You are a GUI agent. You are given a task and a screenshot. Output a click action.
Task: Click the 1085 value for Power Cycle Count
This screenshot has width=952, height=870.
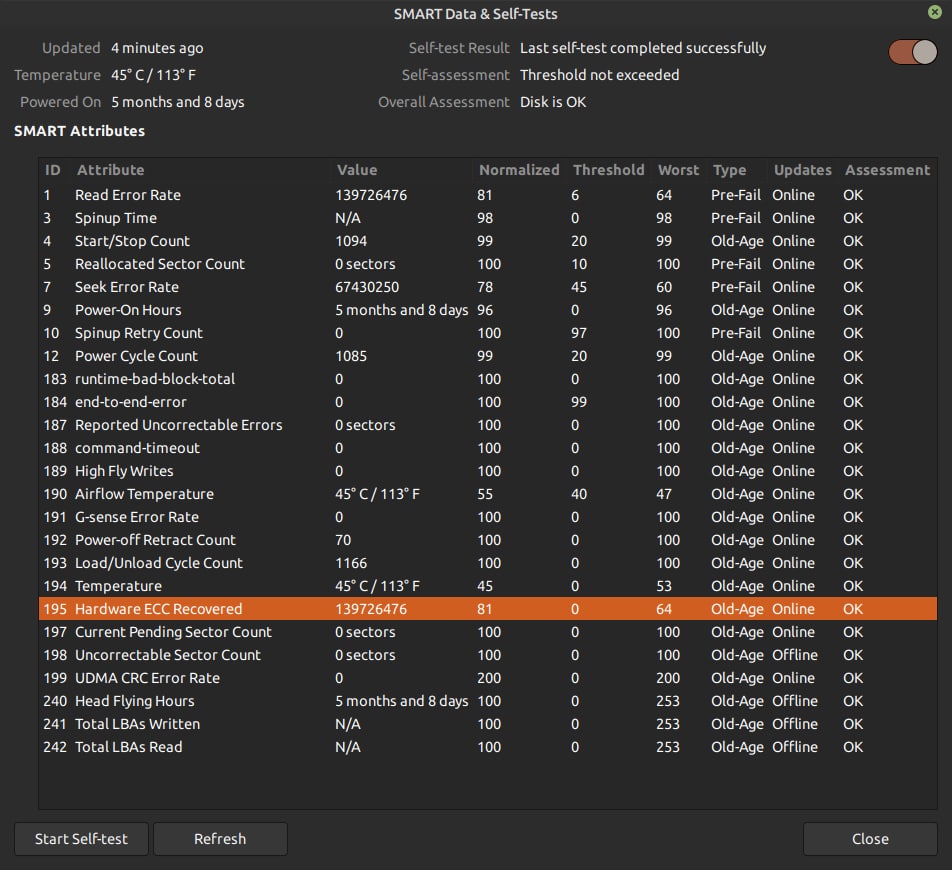point(351,356)
